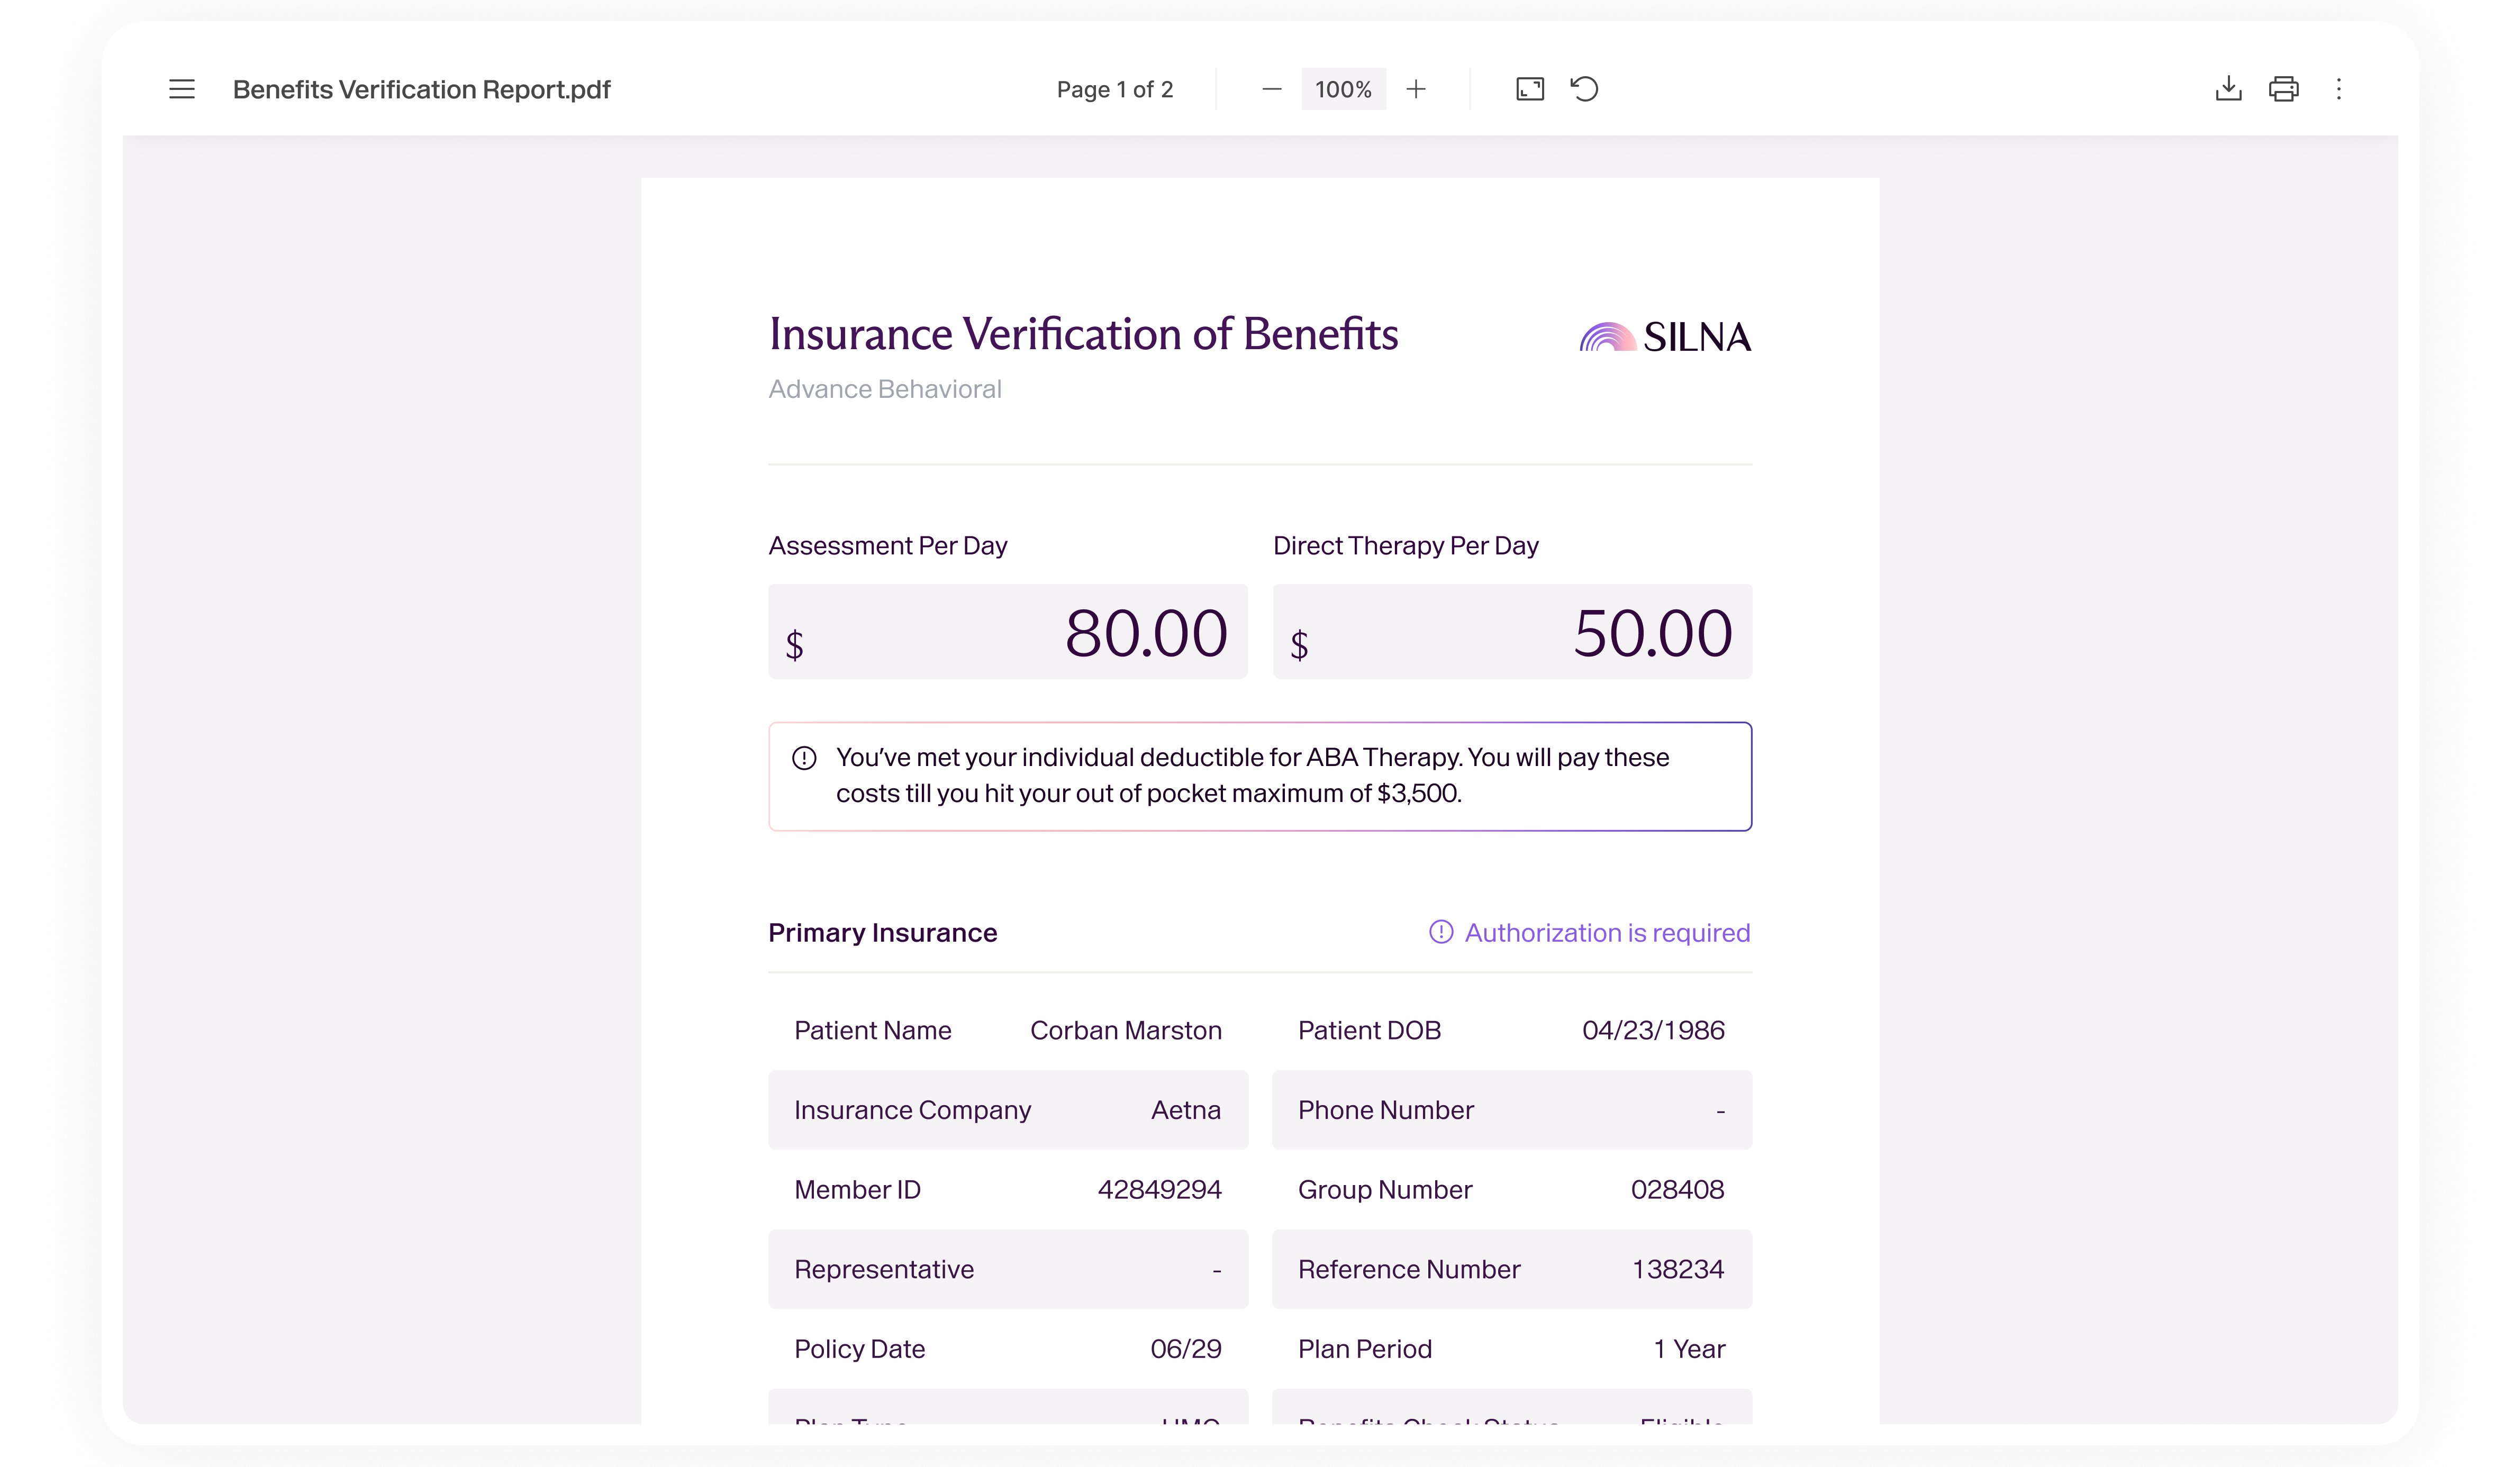This screenshot has width=2520, height=1467.
Task: Select the Member ID value 42849294
Action: click(x=1159, y=1189)
